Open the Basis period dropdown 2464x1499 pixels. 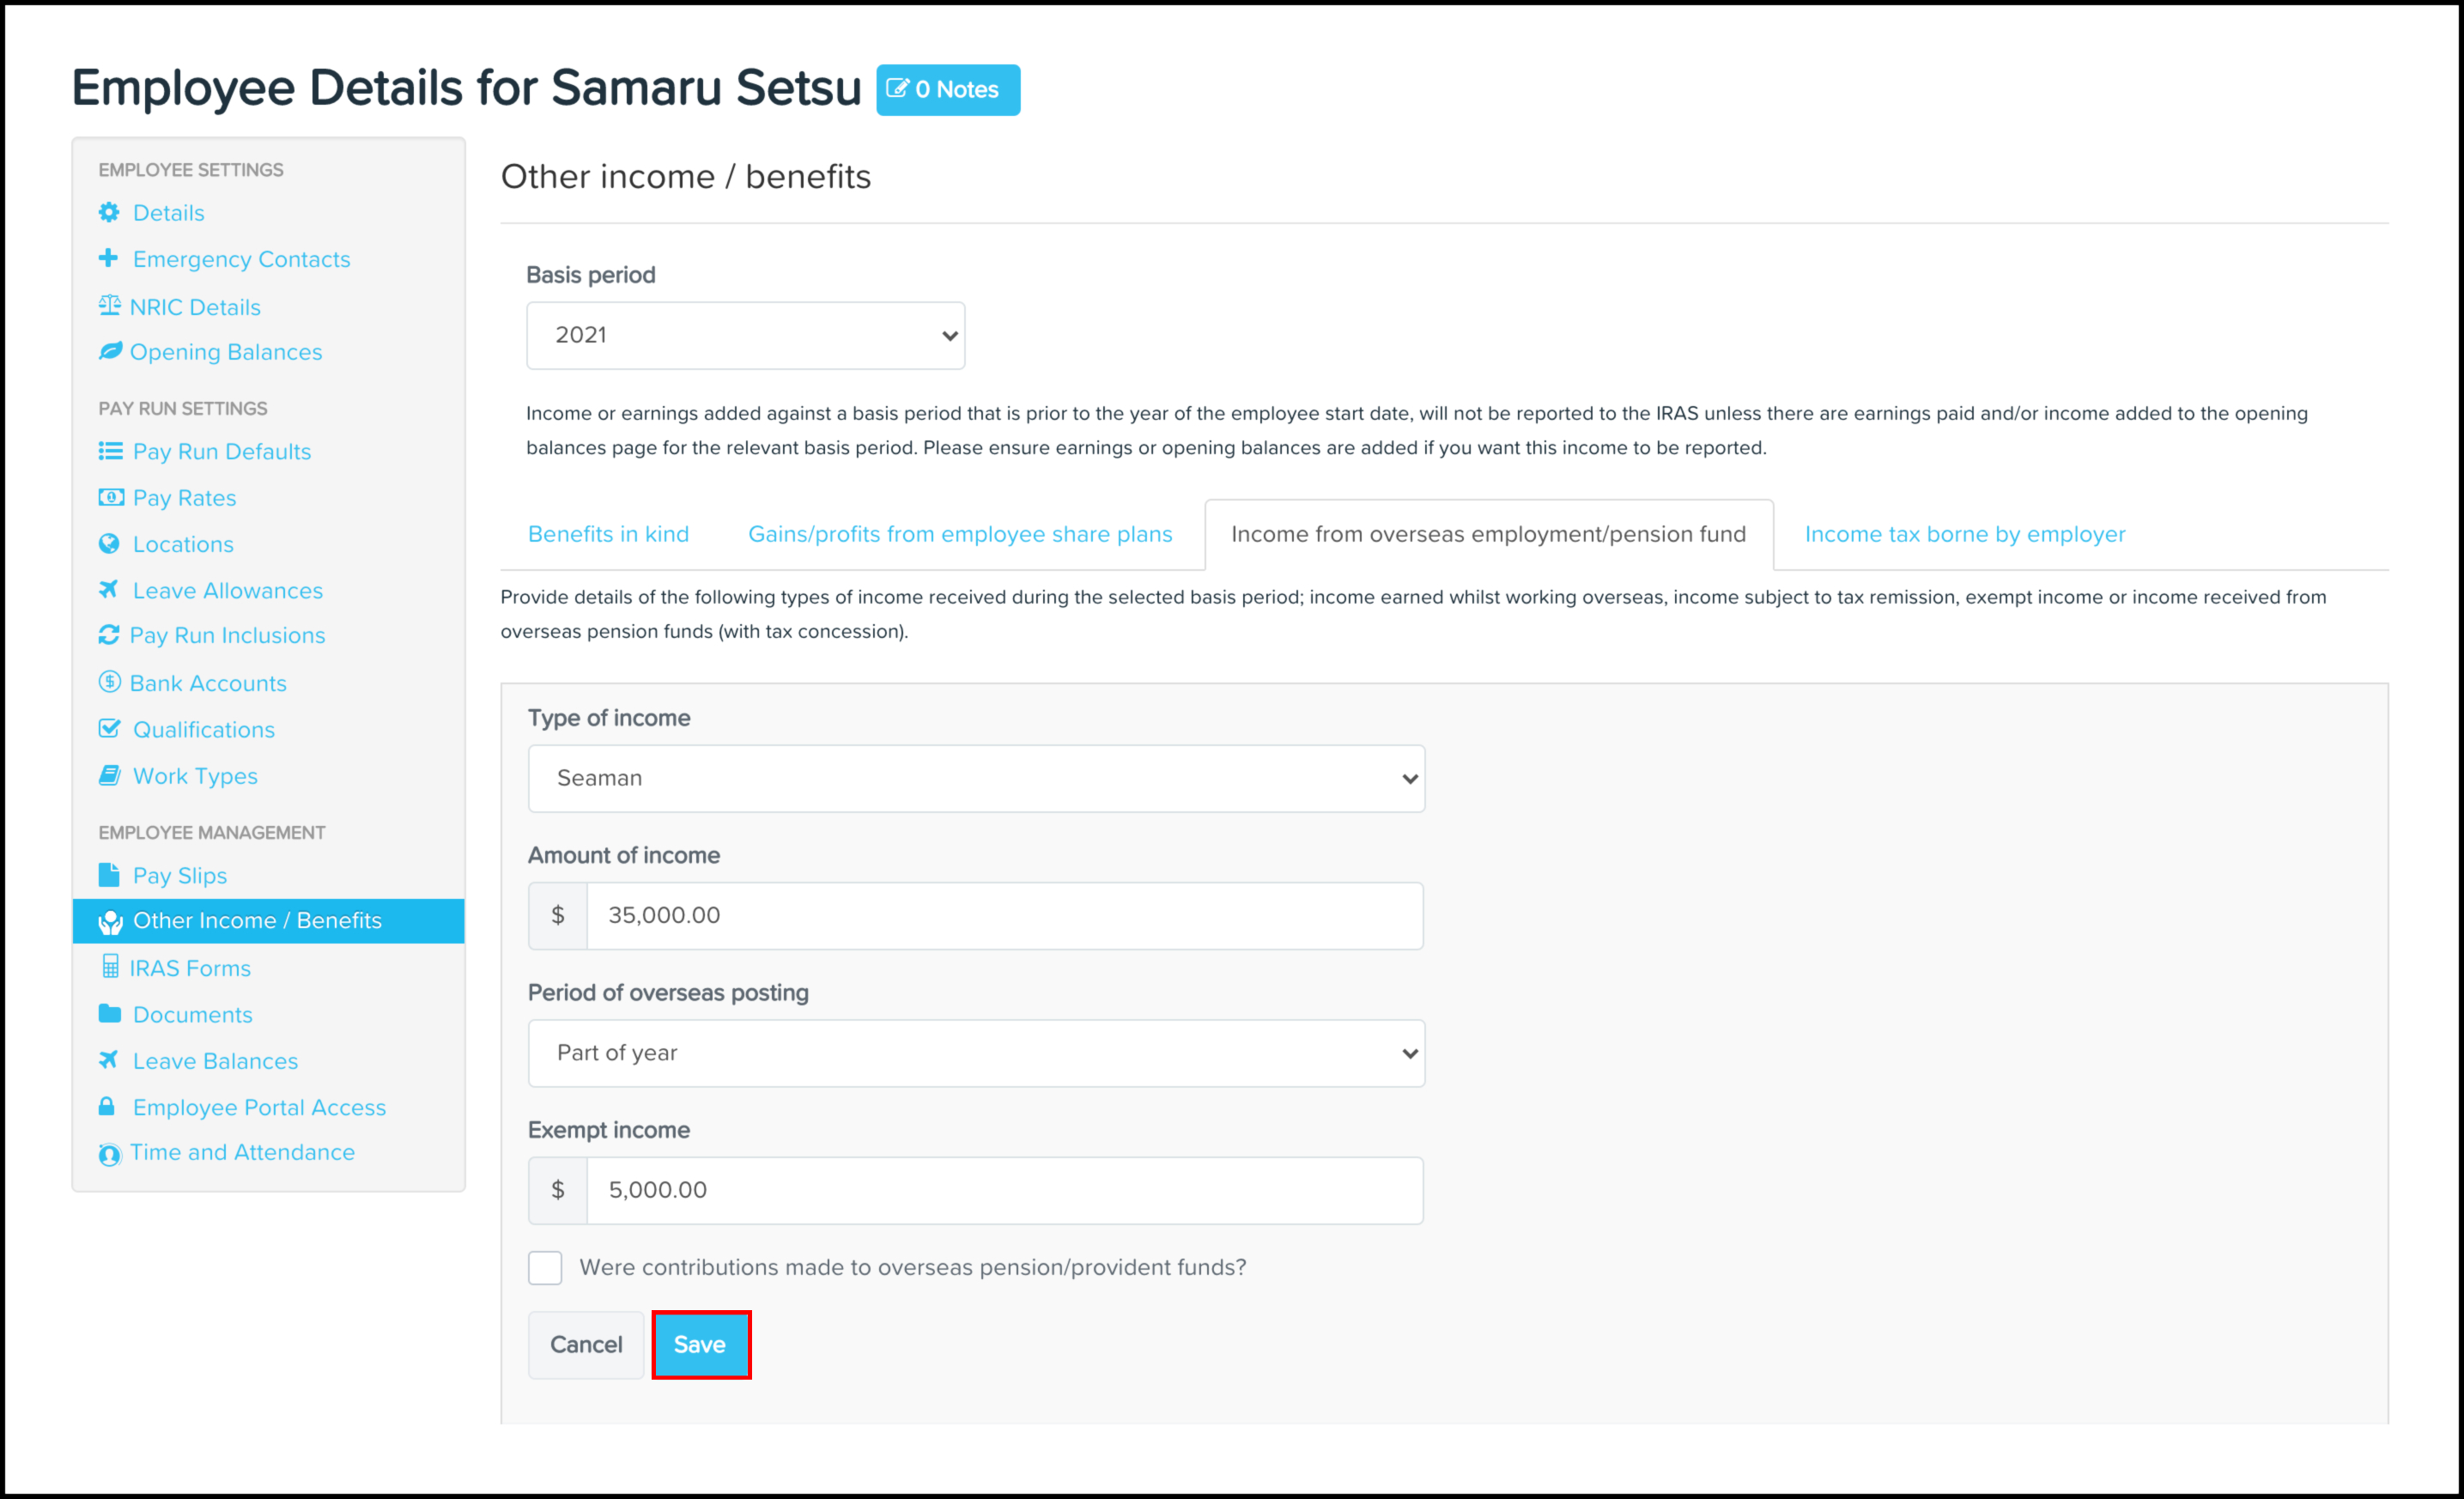(746, 335)
